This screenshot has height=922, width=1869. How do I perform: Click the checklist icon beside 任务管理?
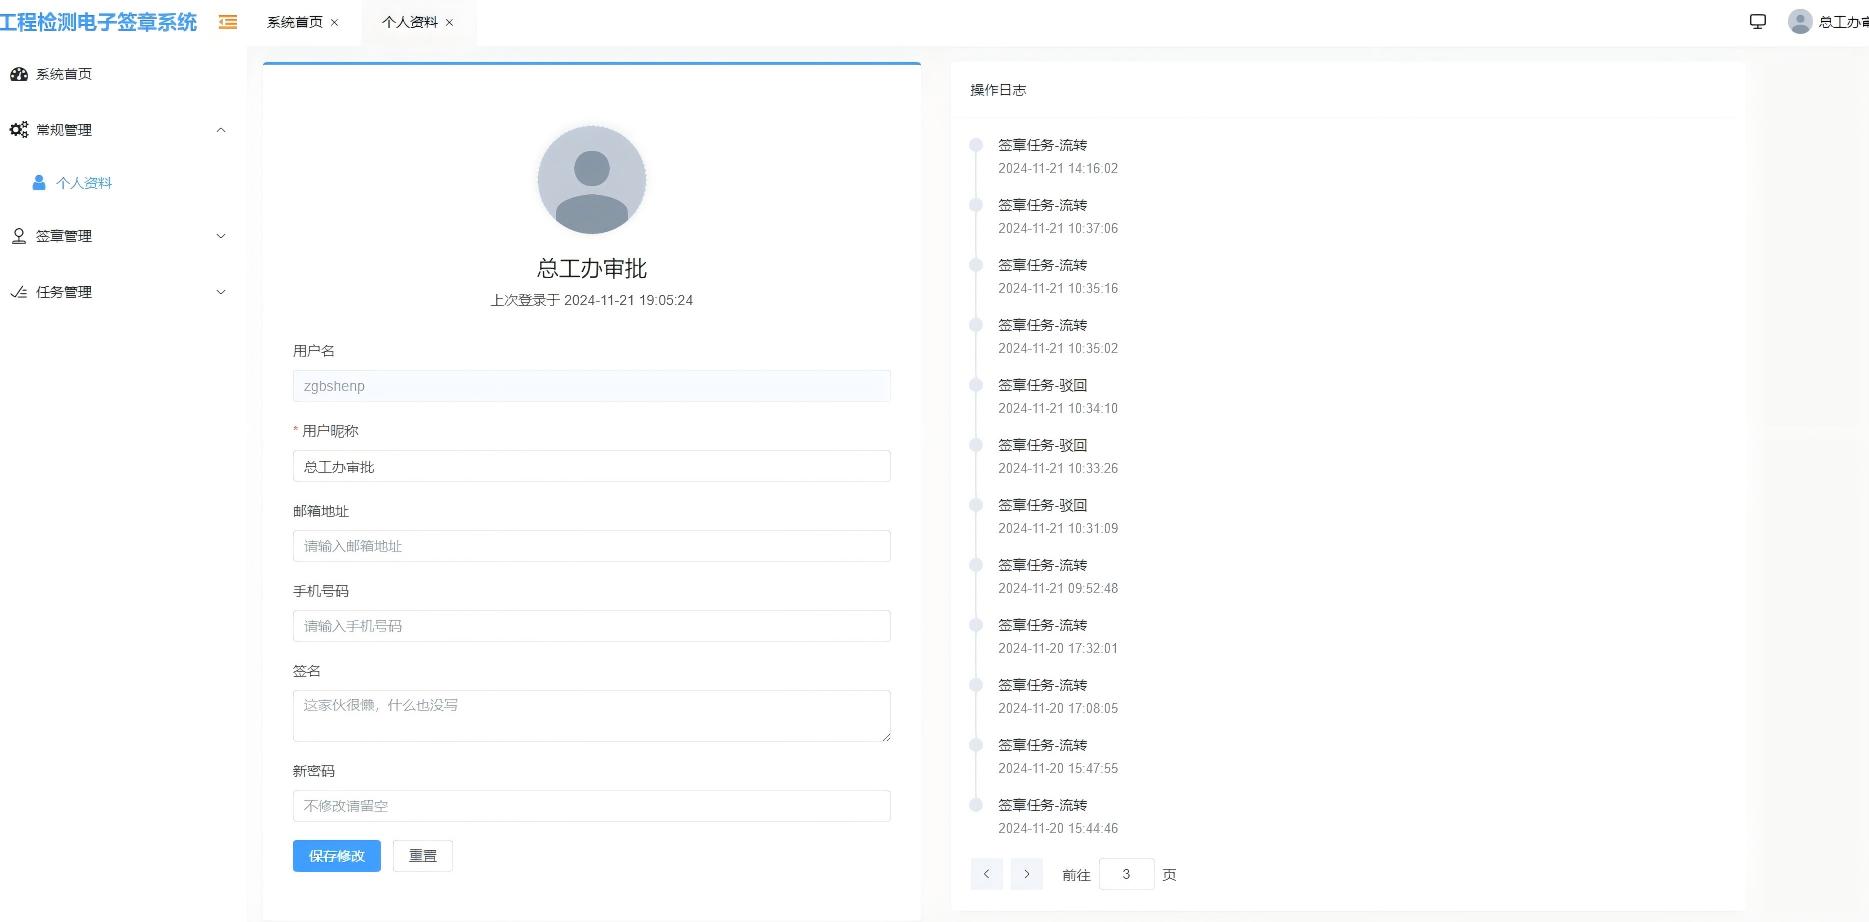coord(19,291)
